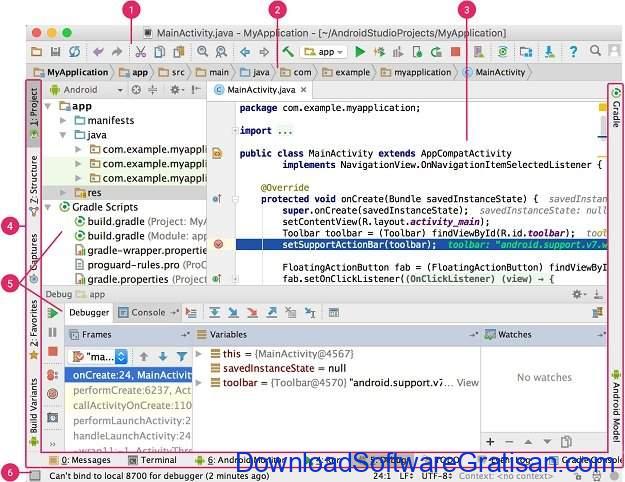This screenshot has height=482, width=625.
Task: Click the Undo arrow icon
Action: click(98, 52)
